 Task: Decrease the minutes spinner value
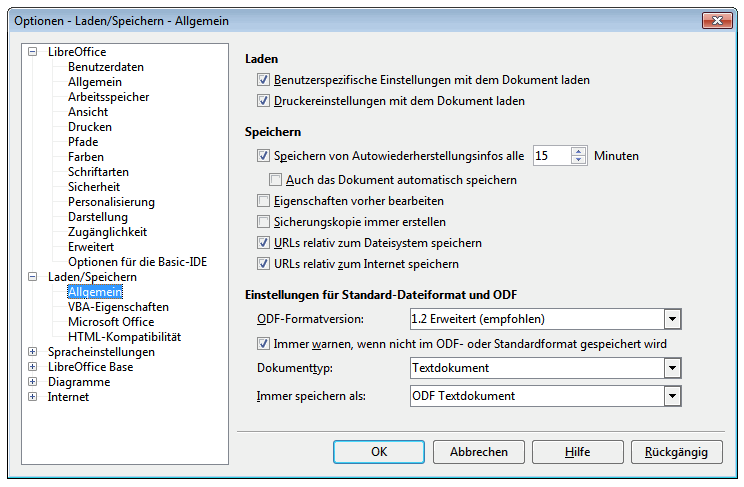click(x=578, y=160)
